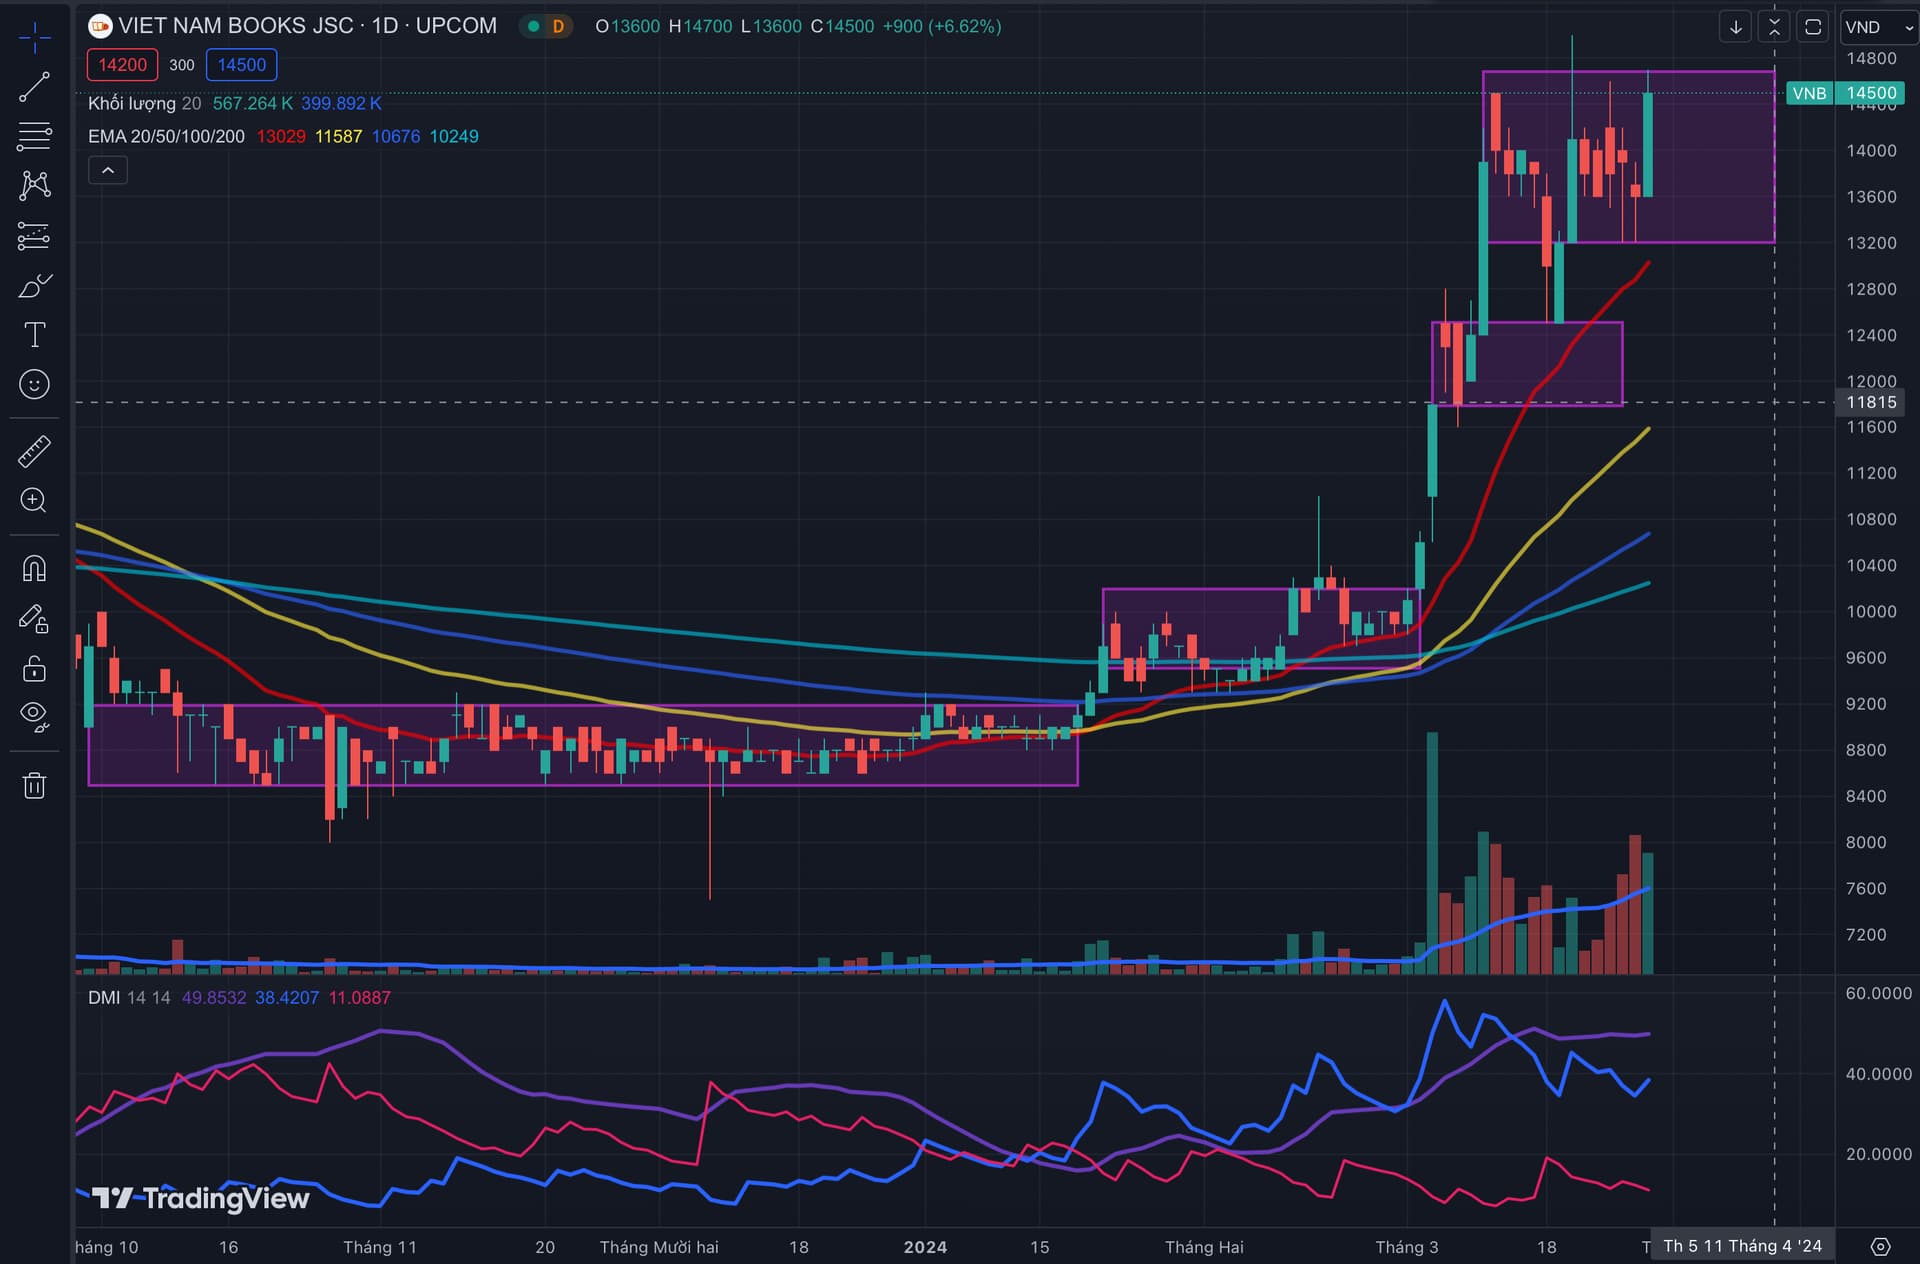Screen dimensions: 1920x1264
Task: Choose the text annotation tool
Action: point(34,335)
